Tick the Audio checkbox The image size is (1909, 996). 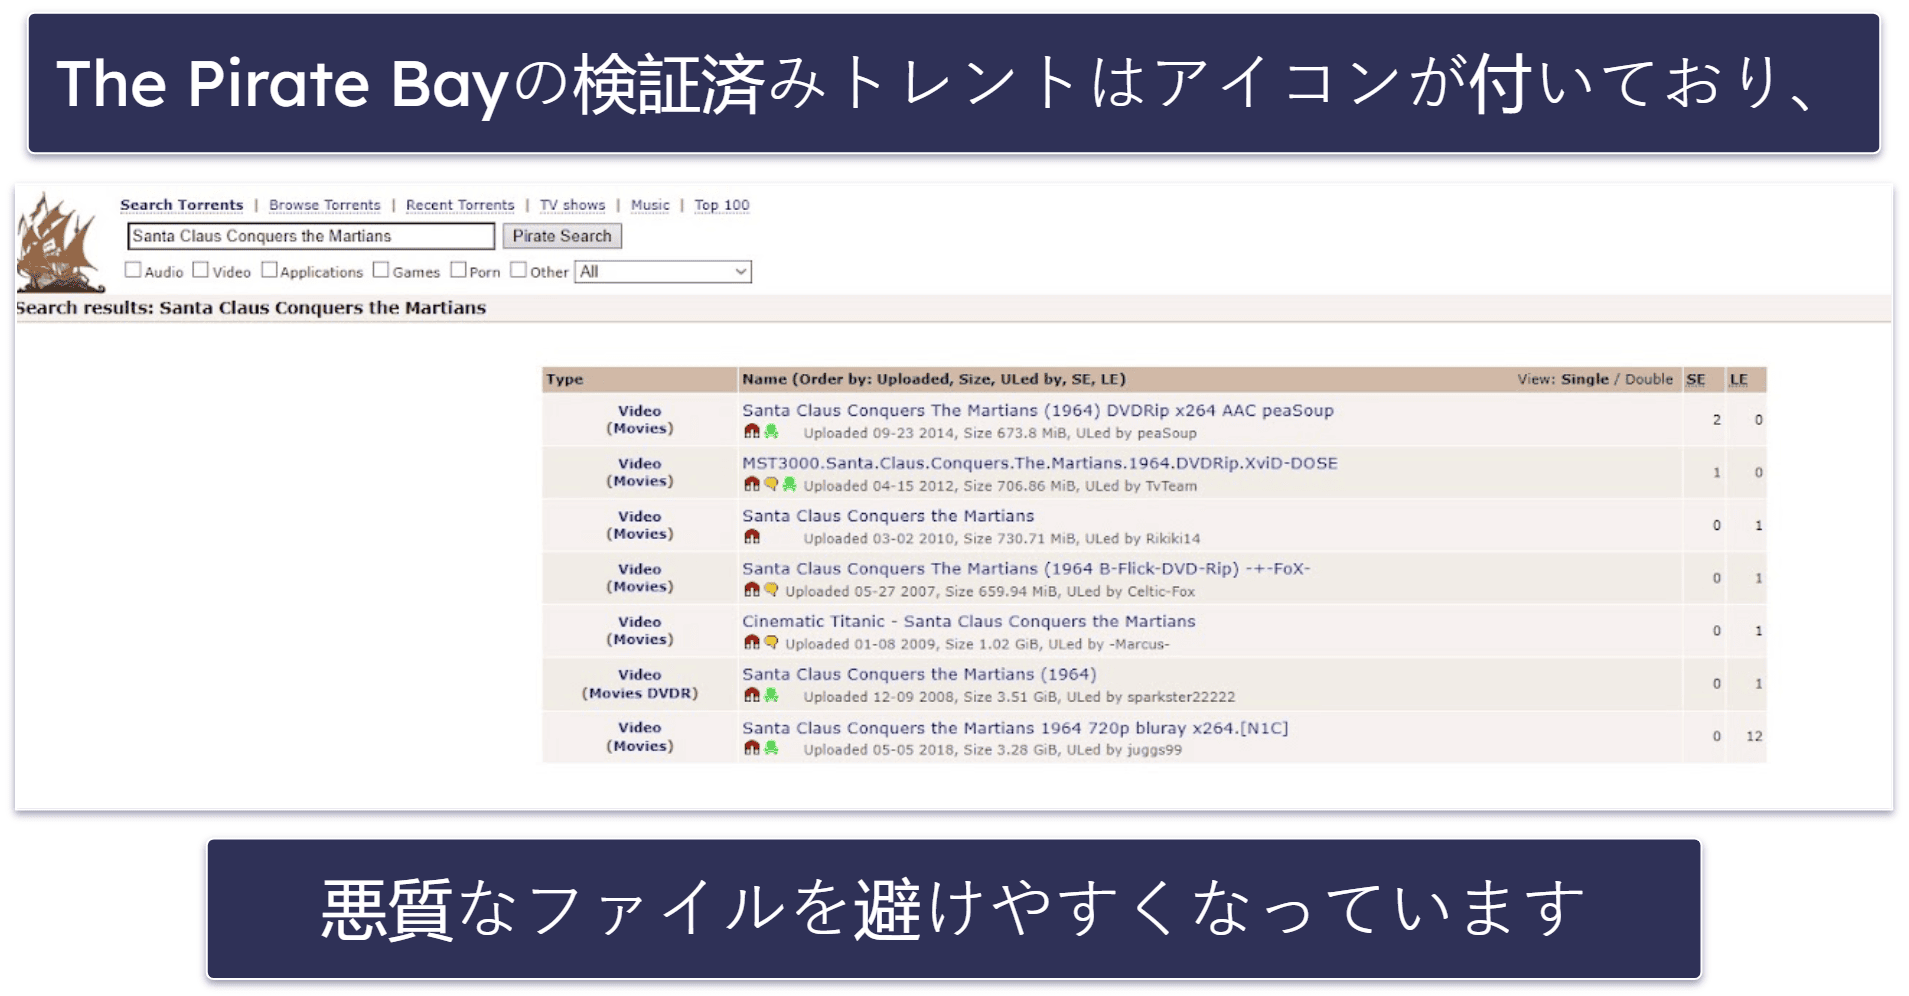[133, 270]
